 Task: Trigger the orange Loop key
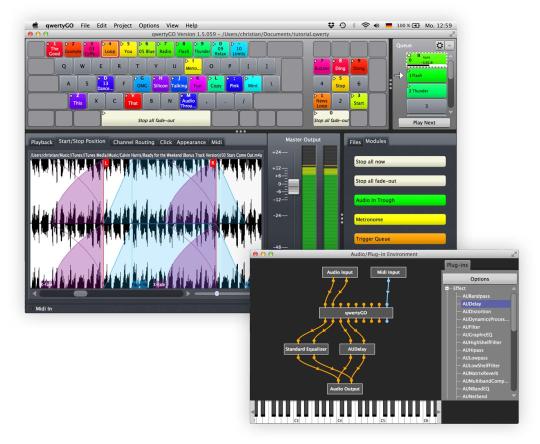(110, 49)
